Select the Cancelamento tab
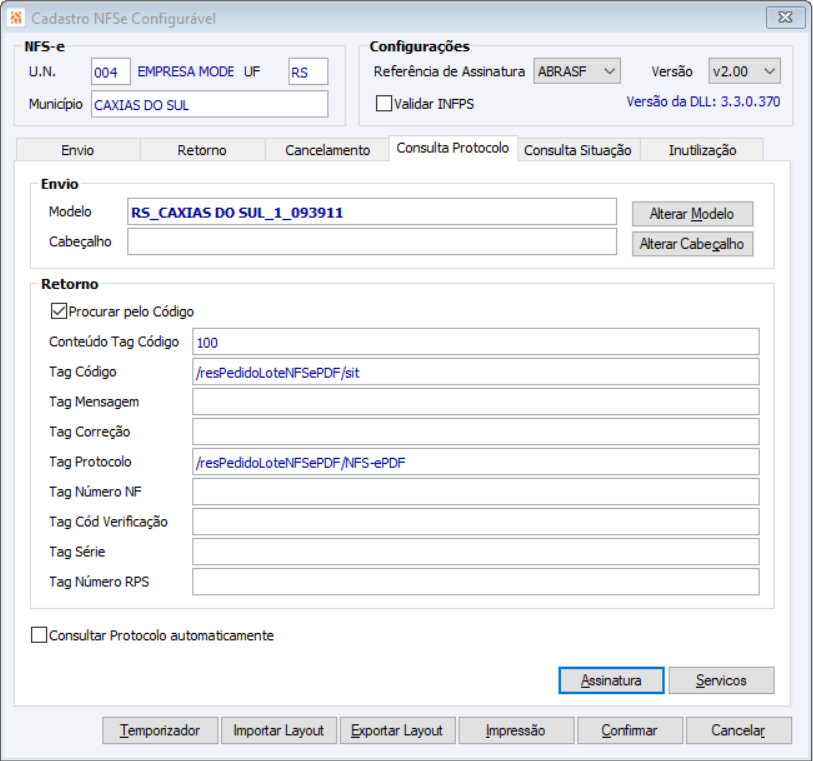 pyautogui.click(x=327, y=150)
